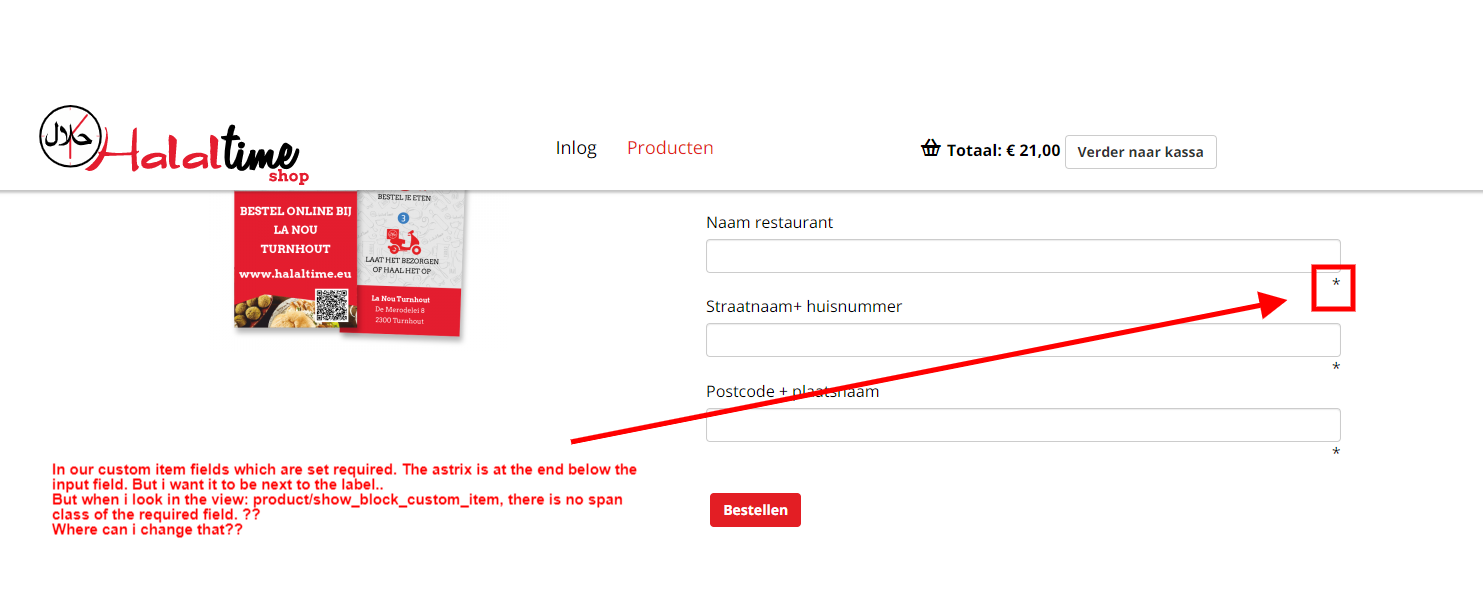Go to the Producten menu item
The height and width of the screenshot is (612, 1483).
tap(670, 148)
